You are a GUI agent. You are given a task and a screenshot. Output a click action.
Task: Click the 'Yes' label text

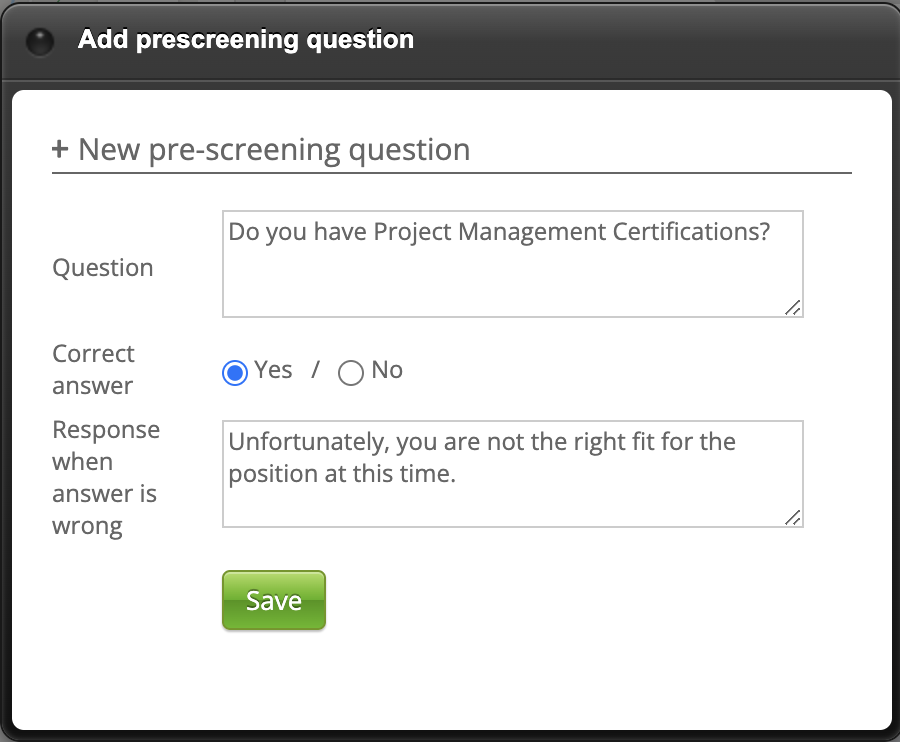(273, 370)
